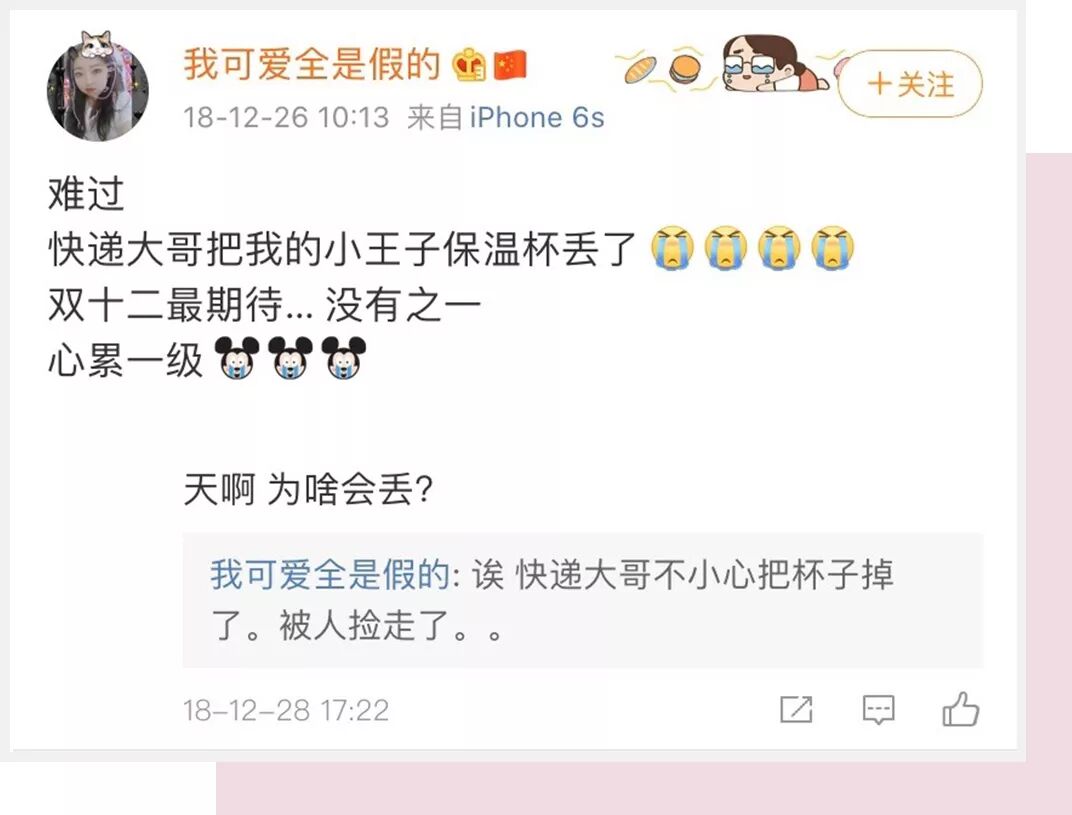Screen dimensions: 1072x815
Task: Click the crown membership badge icon
Action: pos(468,65)
